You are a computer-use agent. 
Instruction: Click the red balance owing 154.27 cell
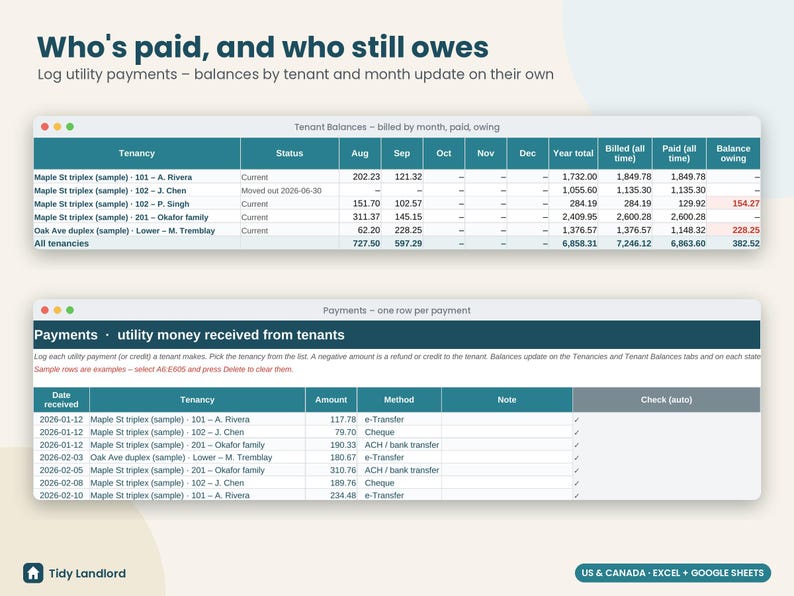point(733,204)
